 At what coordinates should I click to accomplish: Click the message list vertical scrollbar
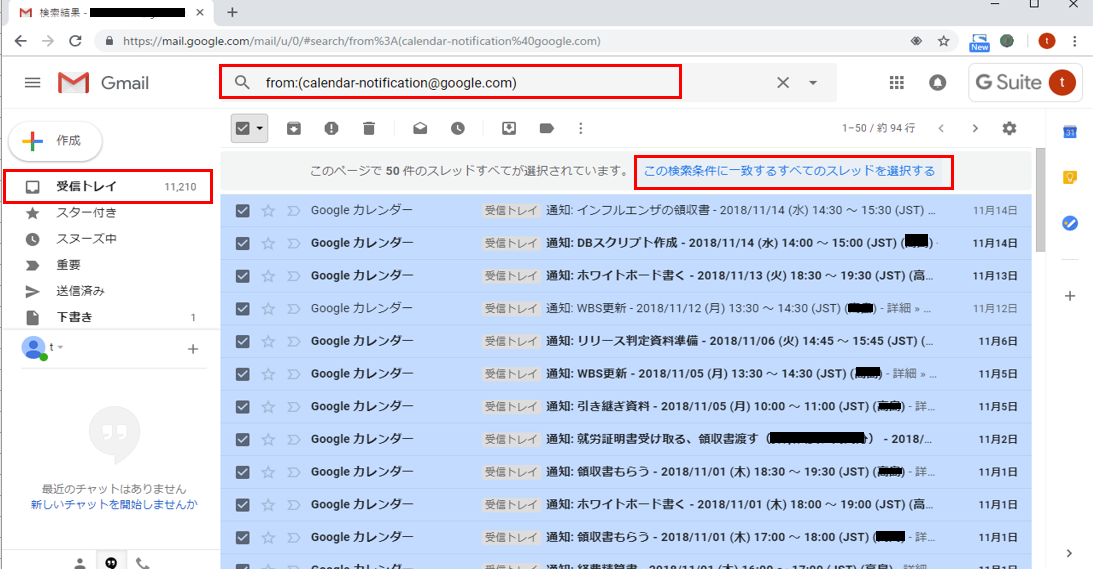[1041, 199]
